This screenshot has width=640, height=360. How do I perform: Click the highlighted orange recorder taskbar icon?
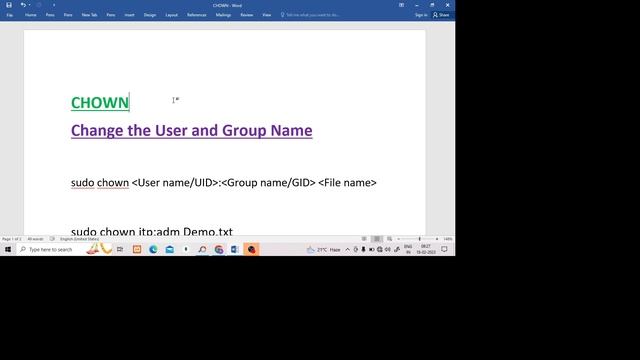tap(251, 249)
